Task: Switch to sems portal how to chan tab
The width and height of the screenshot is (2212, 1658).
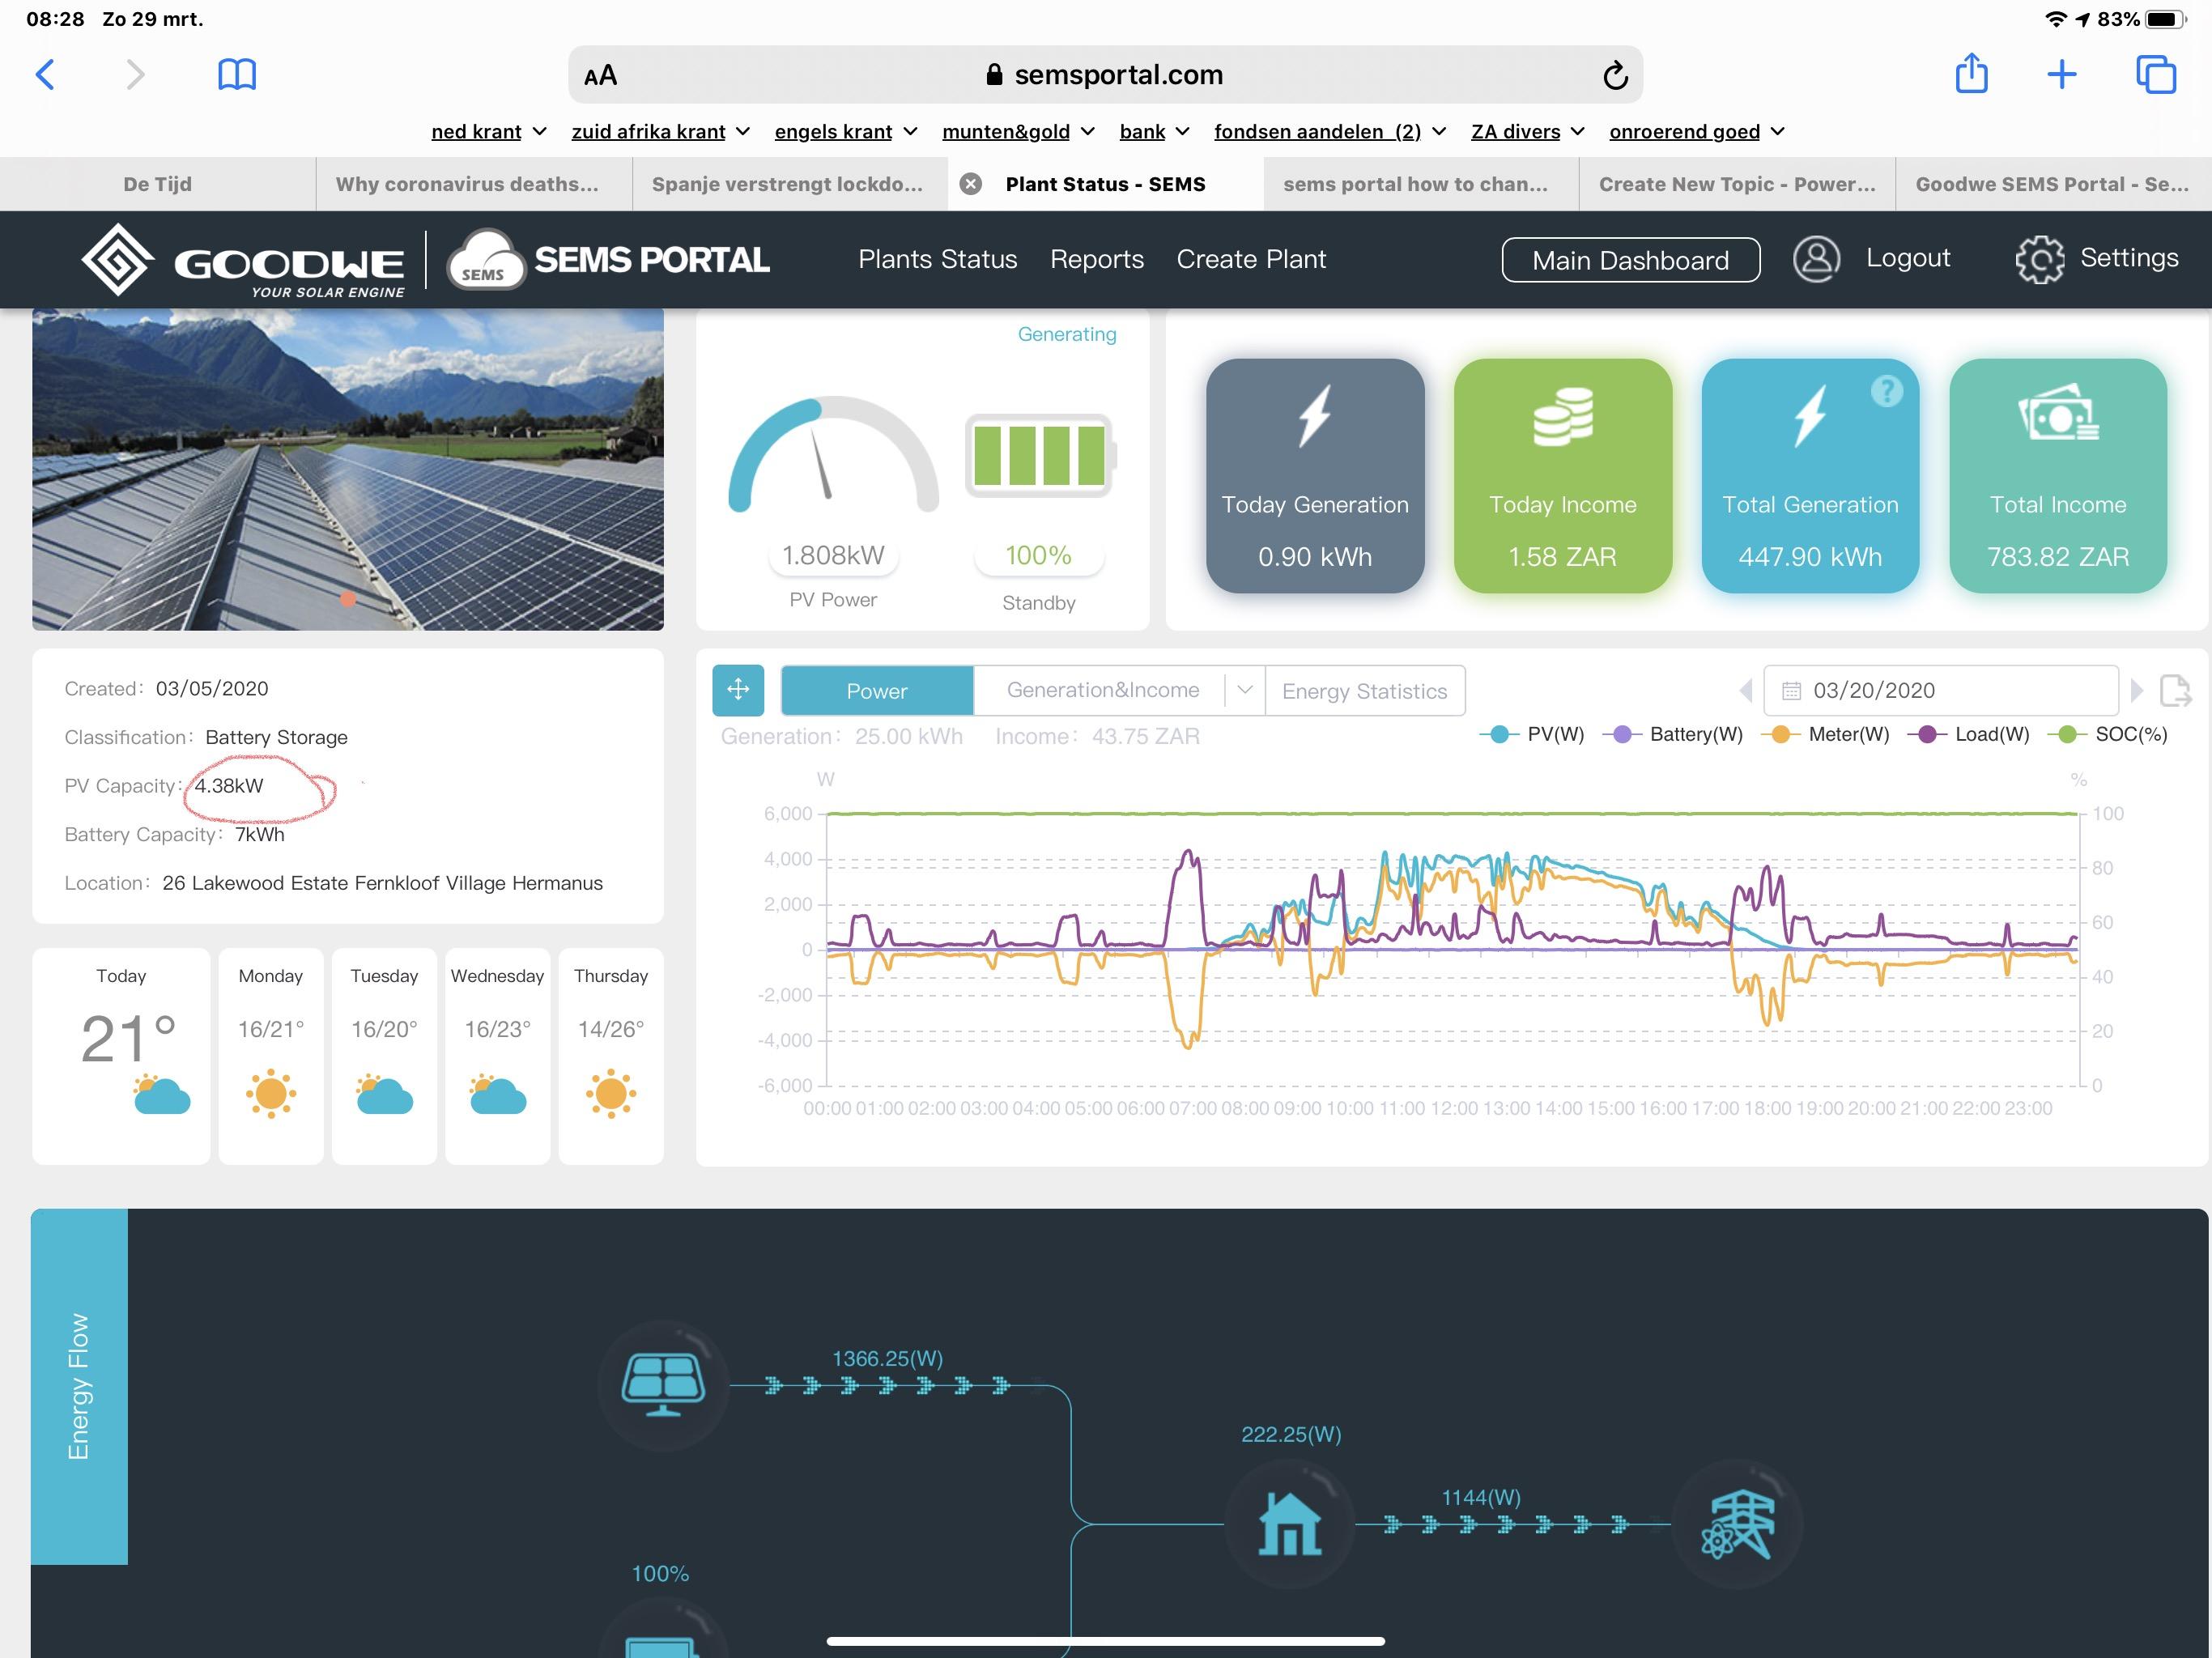Action: pyautogui.click(x=1421, y=184)
